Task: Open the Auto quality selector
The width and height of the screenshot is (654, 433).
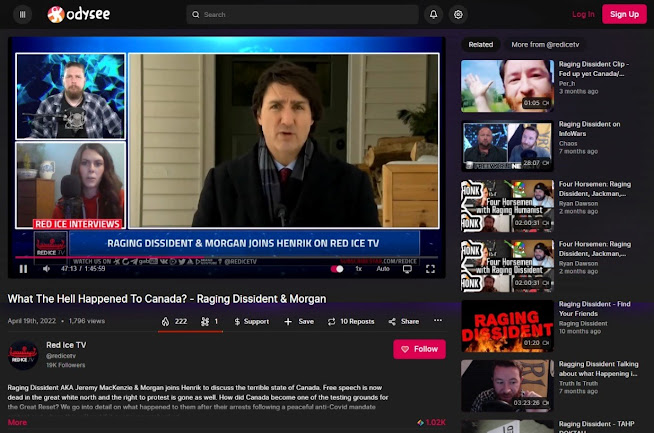Action: (383, 269)
